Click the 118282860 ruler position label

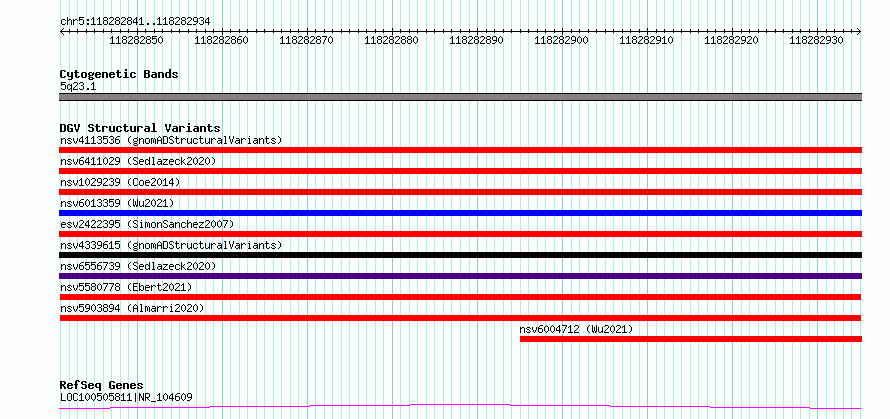click(x=221, y=40)
